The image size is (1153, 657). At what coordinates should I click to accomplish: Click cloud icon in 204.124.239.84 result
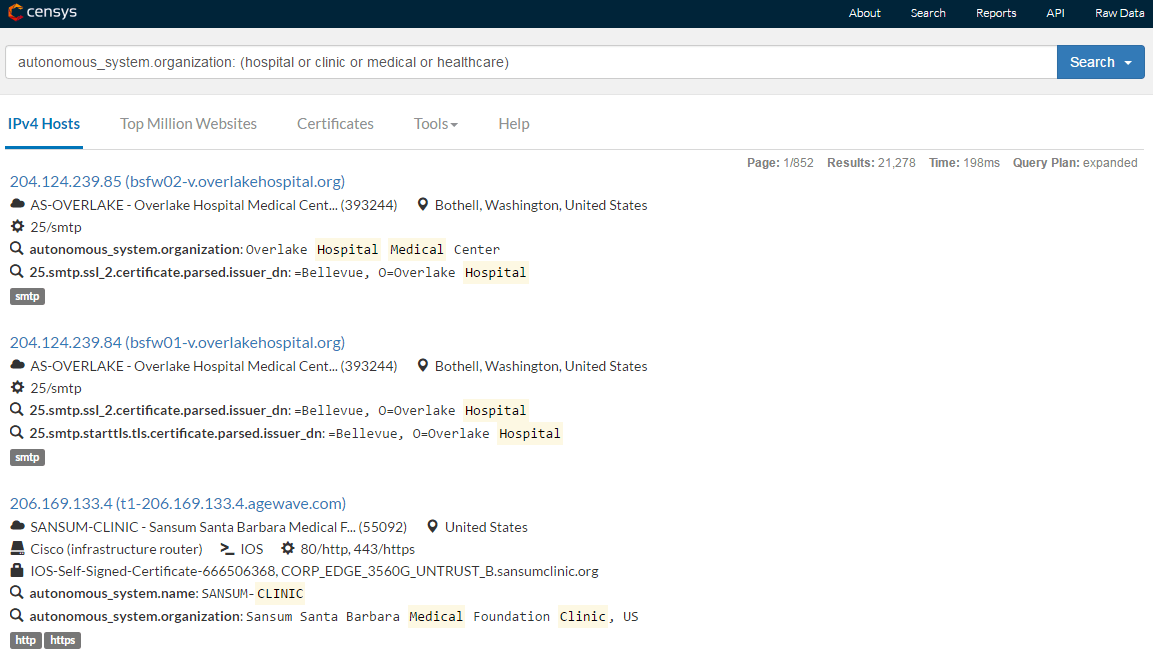pos(18,365)
